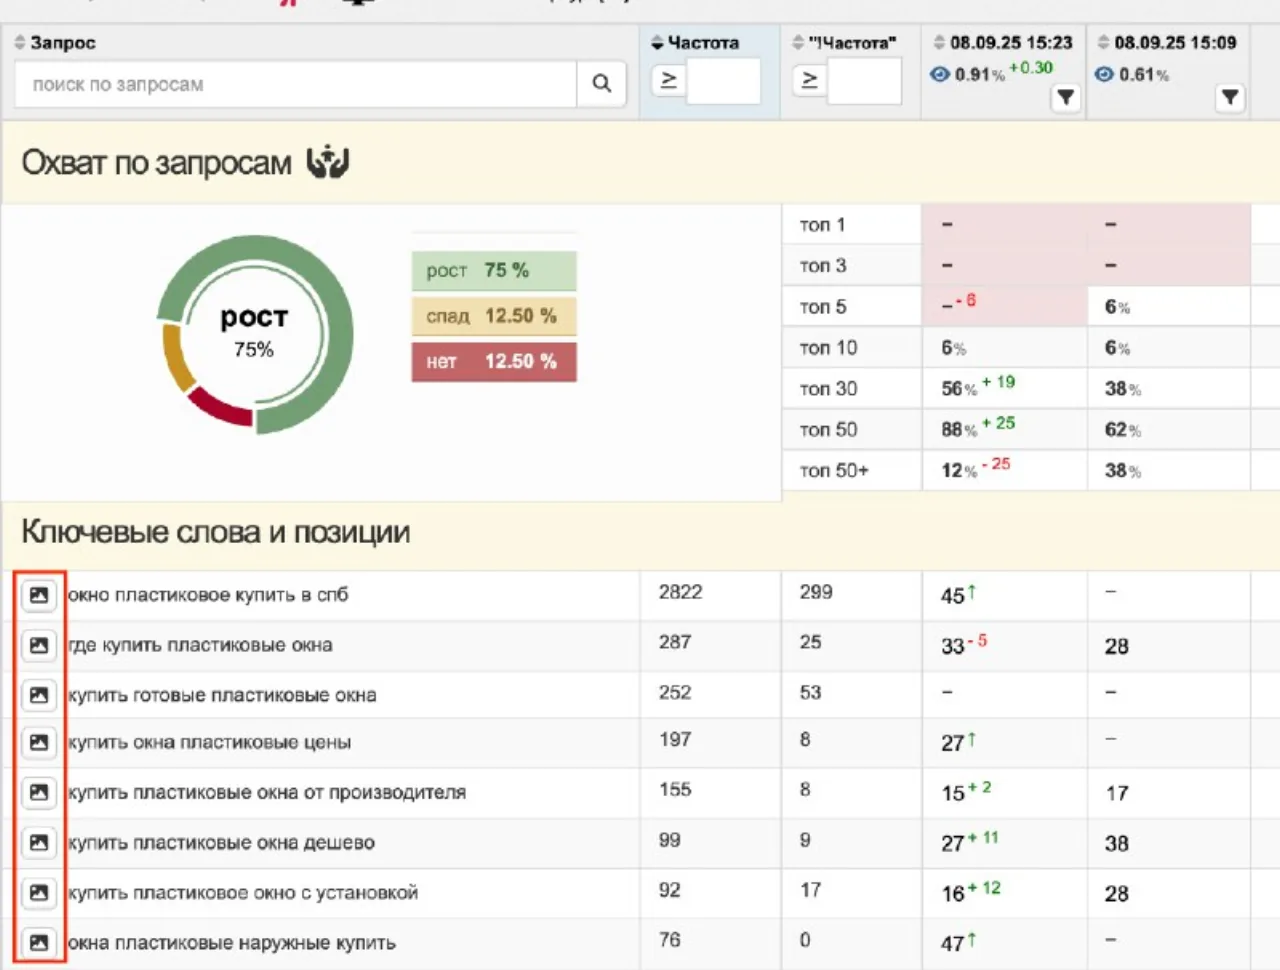This screenshot has height=970, width=1280.
Task: Toggle eye icon next to 0.91% visibility
Action: (x=940, y=74)
